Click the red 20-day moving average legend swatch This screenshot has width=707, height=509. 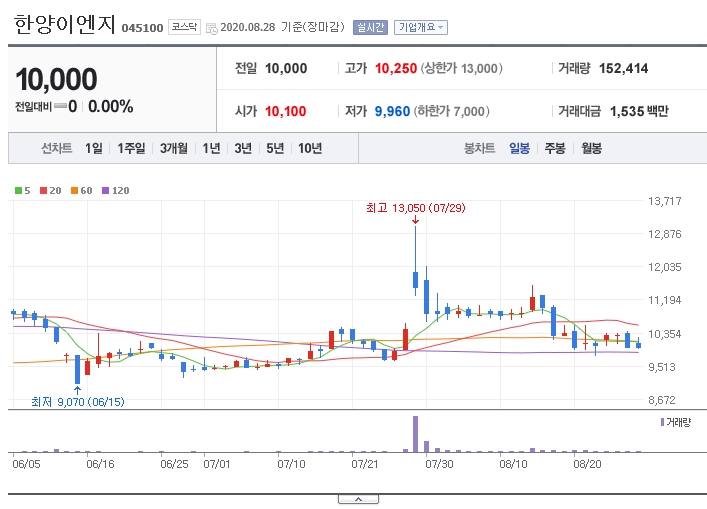coord(44,191)
